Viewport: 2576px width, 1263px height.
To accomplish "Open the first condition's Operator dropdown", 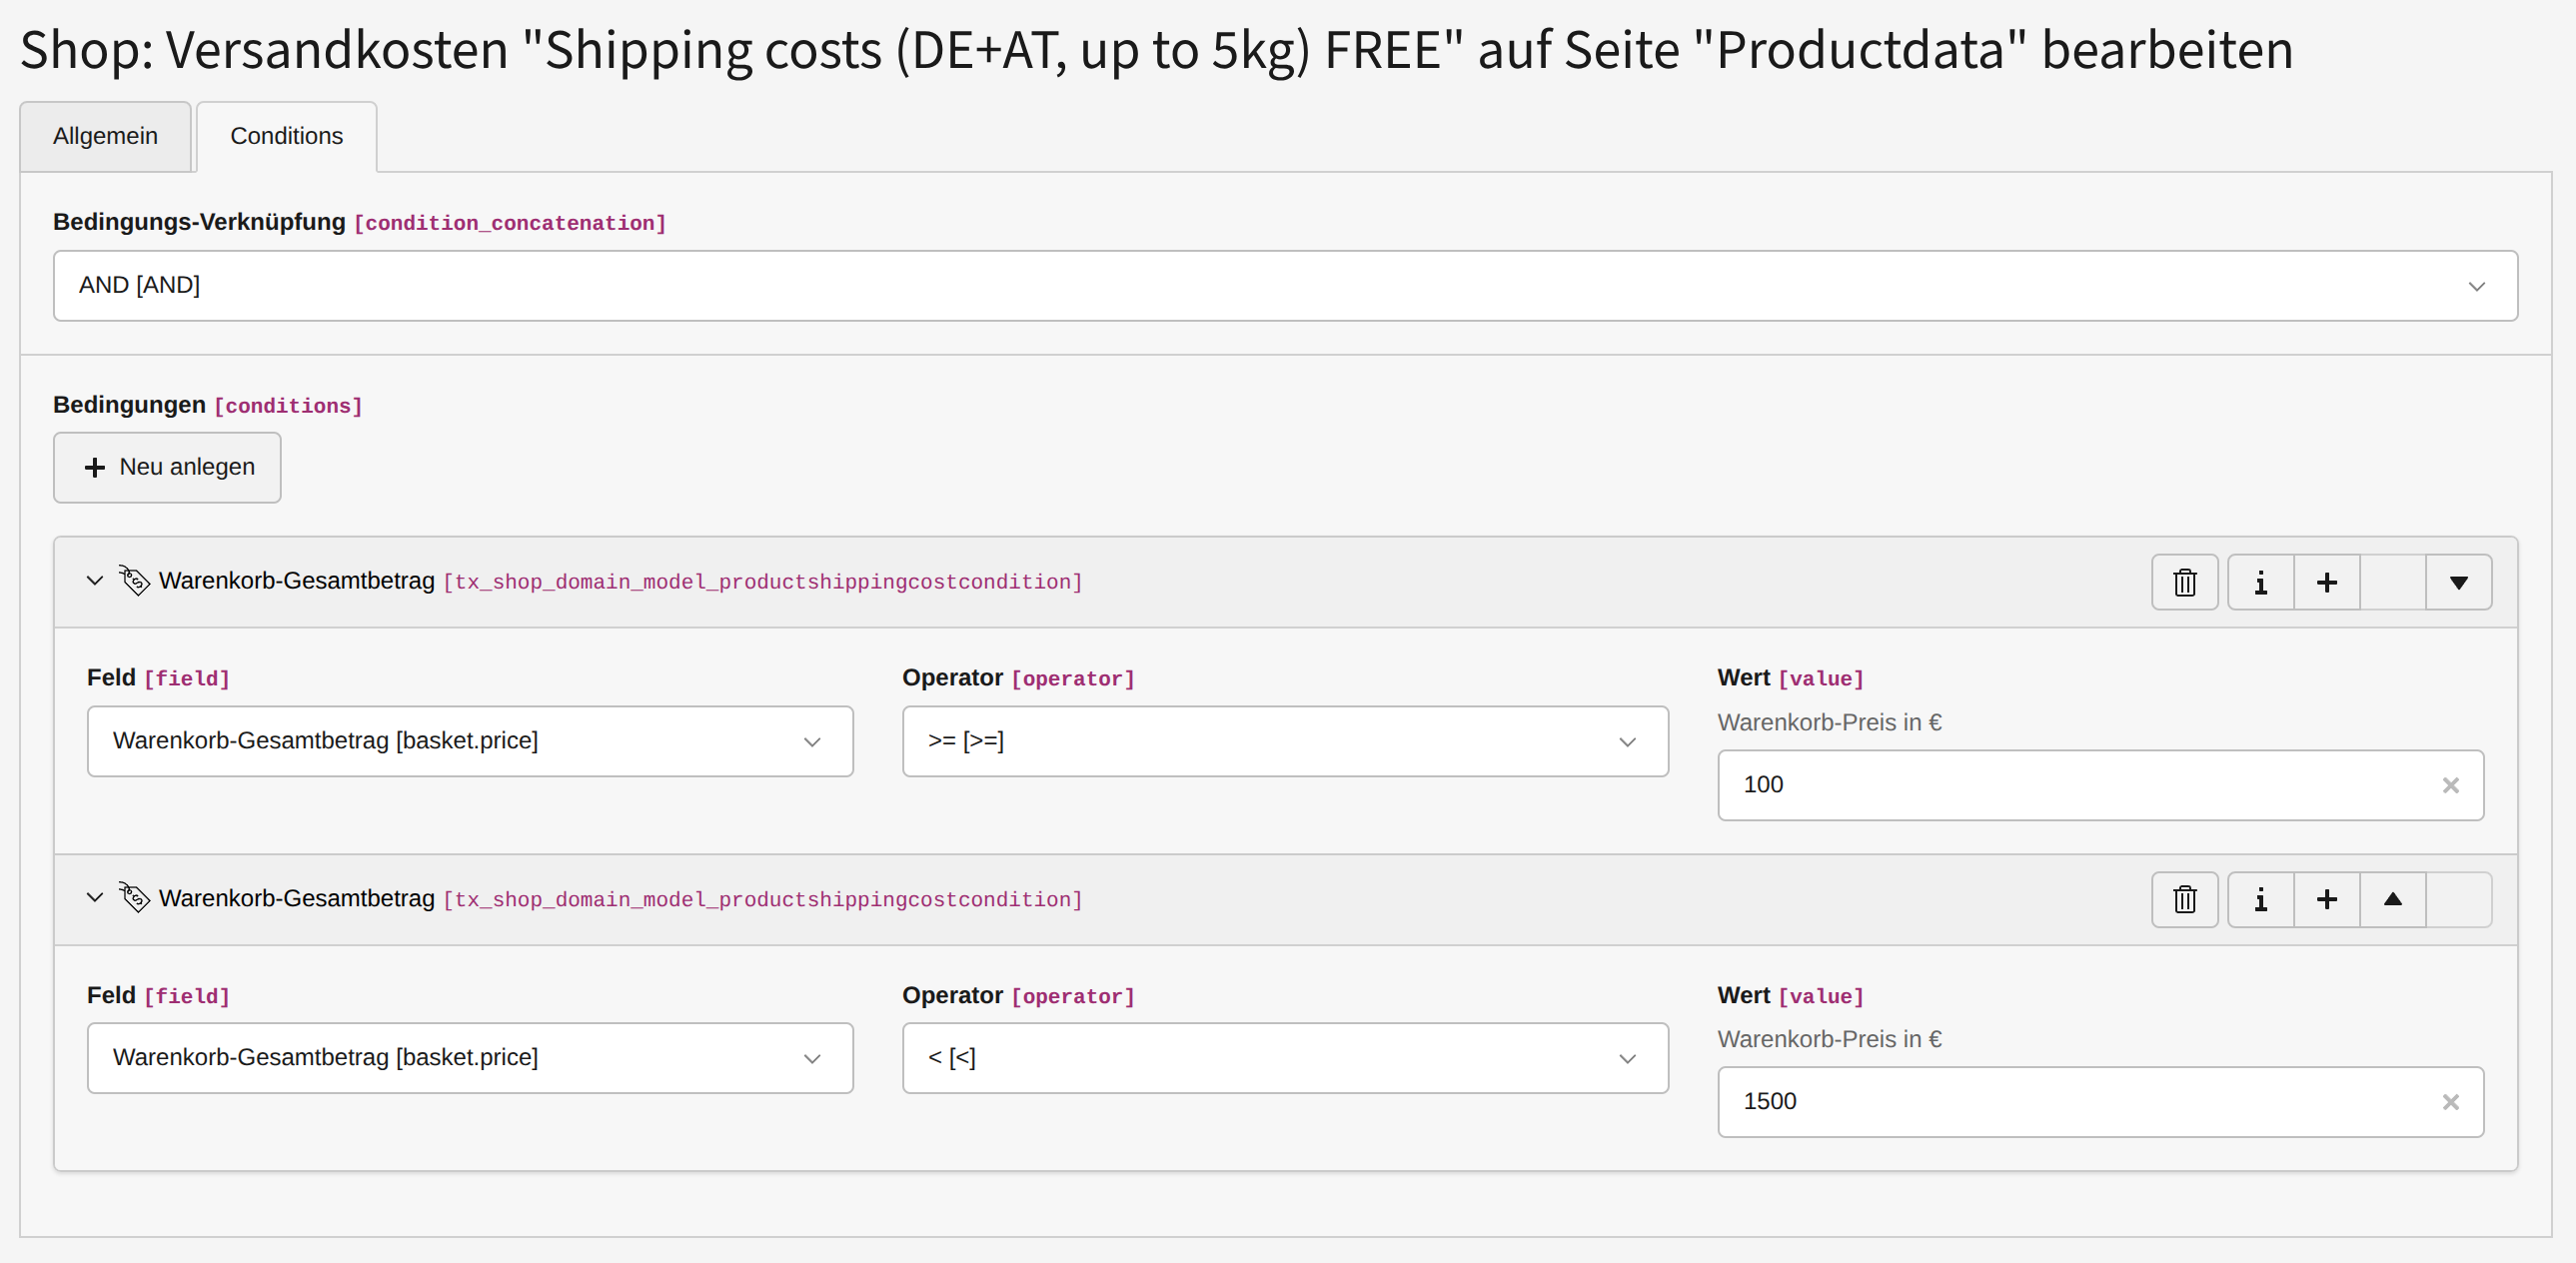I will 1284,741.
